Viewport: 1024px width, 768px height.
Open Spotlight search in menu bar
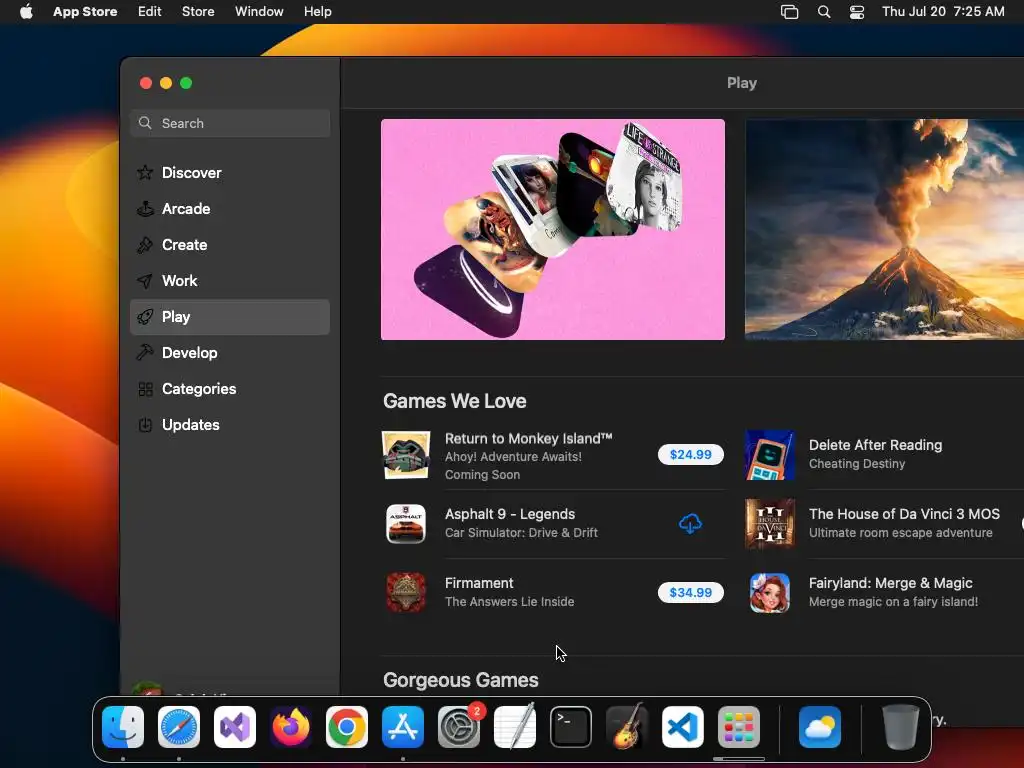pyautogui.click(x=824, y=12)
